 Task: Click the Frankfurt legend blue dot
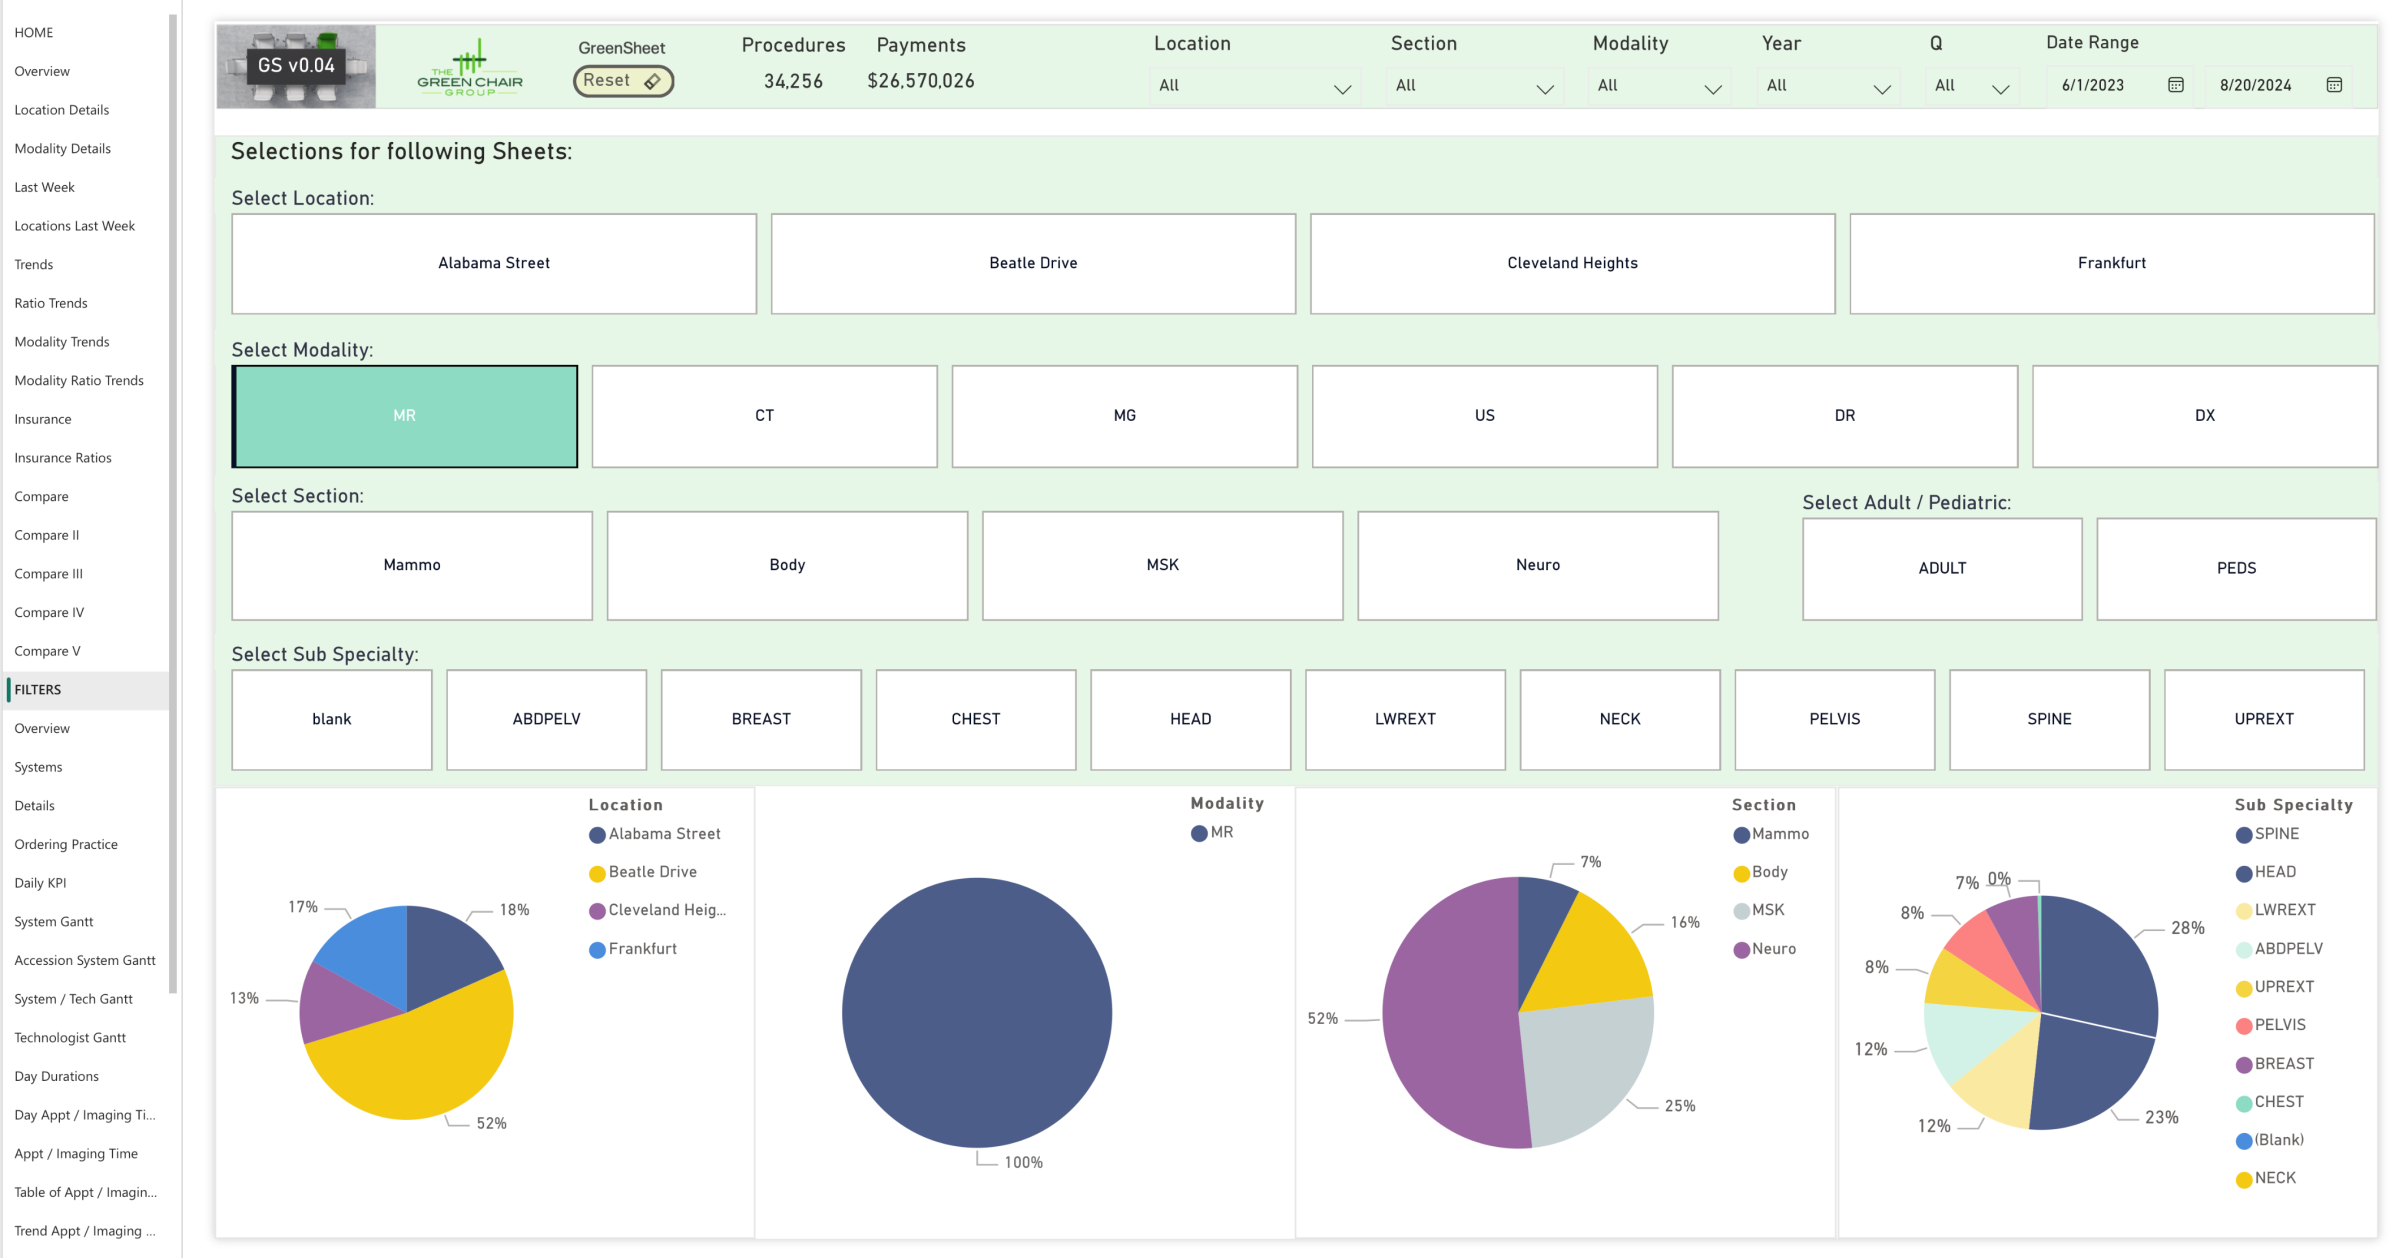click(x=597, y=950)
